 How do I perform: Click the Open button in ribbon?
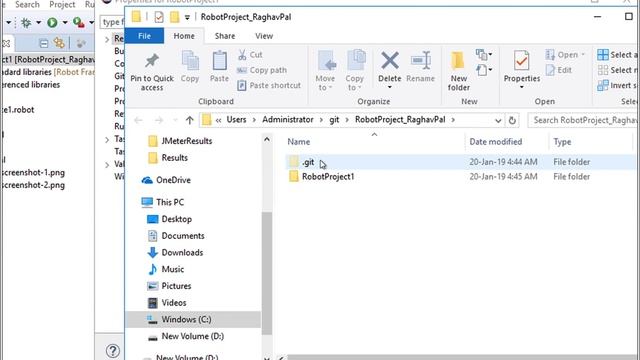click(565, 55)
